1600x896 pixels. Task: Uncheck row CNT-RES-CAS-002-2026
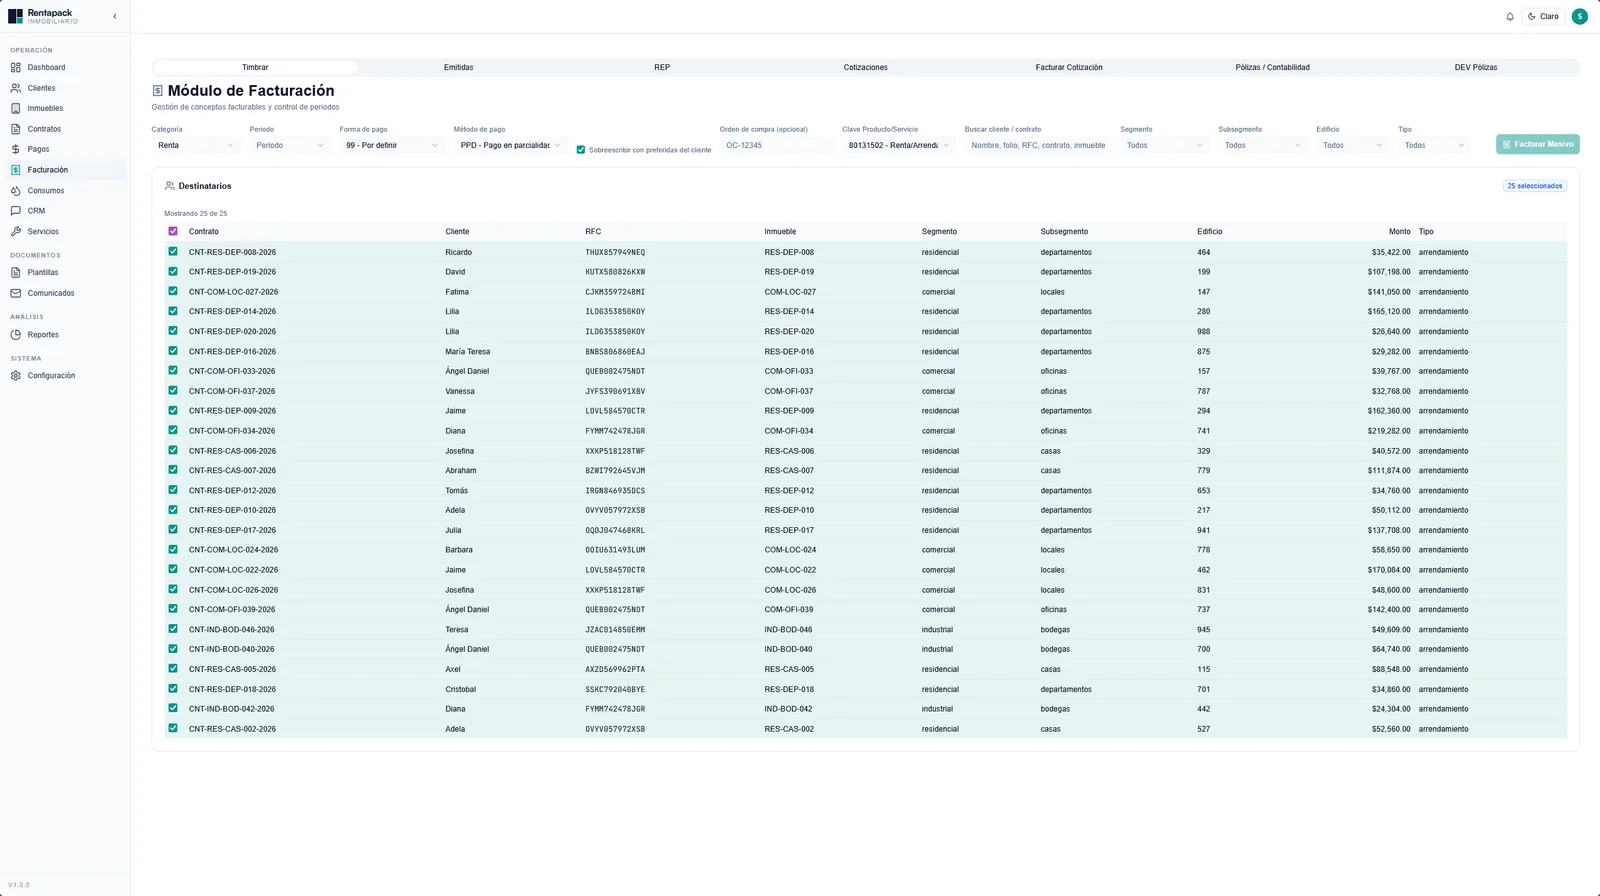click(173, 728)
